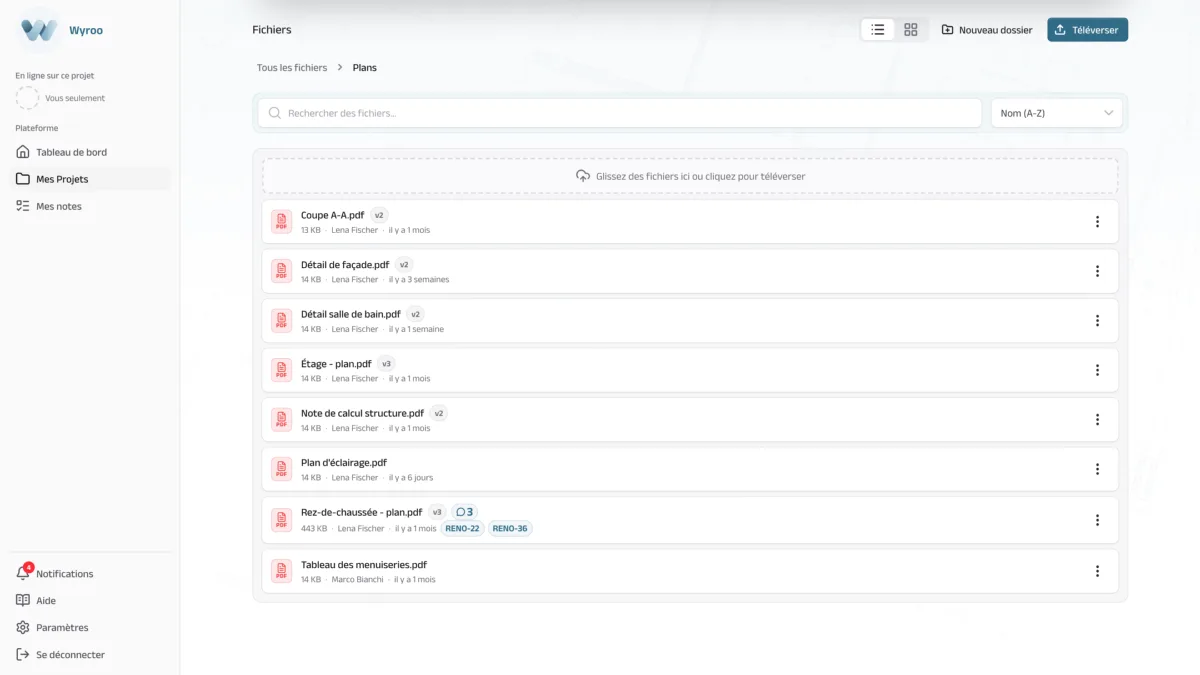Open the RENO-36 tag
This screenshot has width=1200, height=675.
(510, 529)
